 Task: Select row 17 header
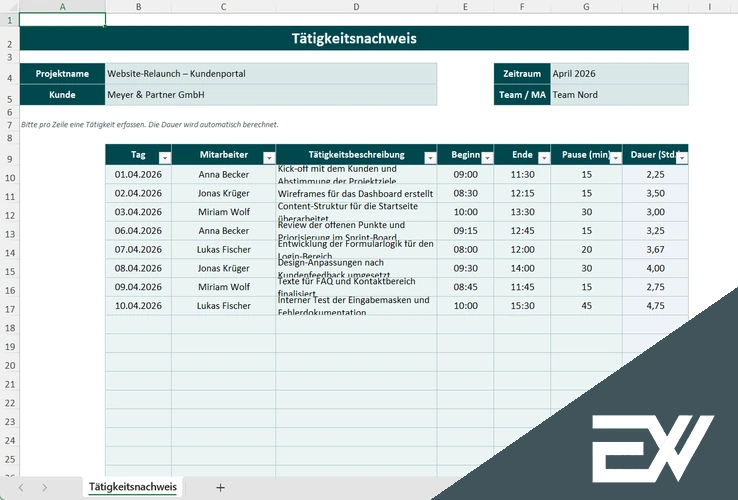click(10, 306)
